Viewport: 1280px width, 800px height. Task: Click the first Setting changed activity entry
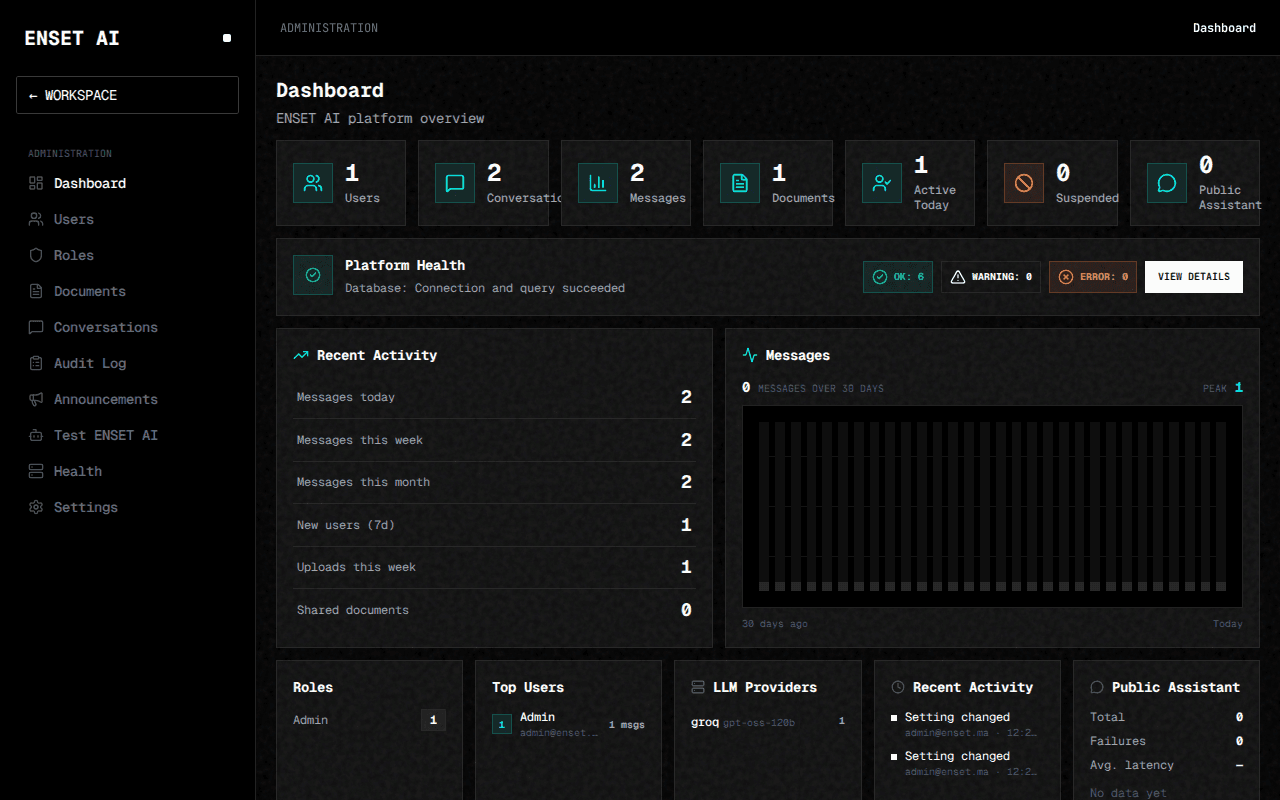point(967,724)
